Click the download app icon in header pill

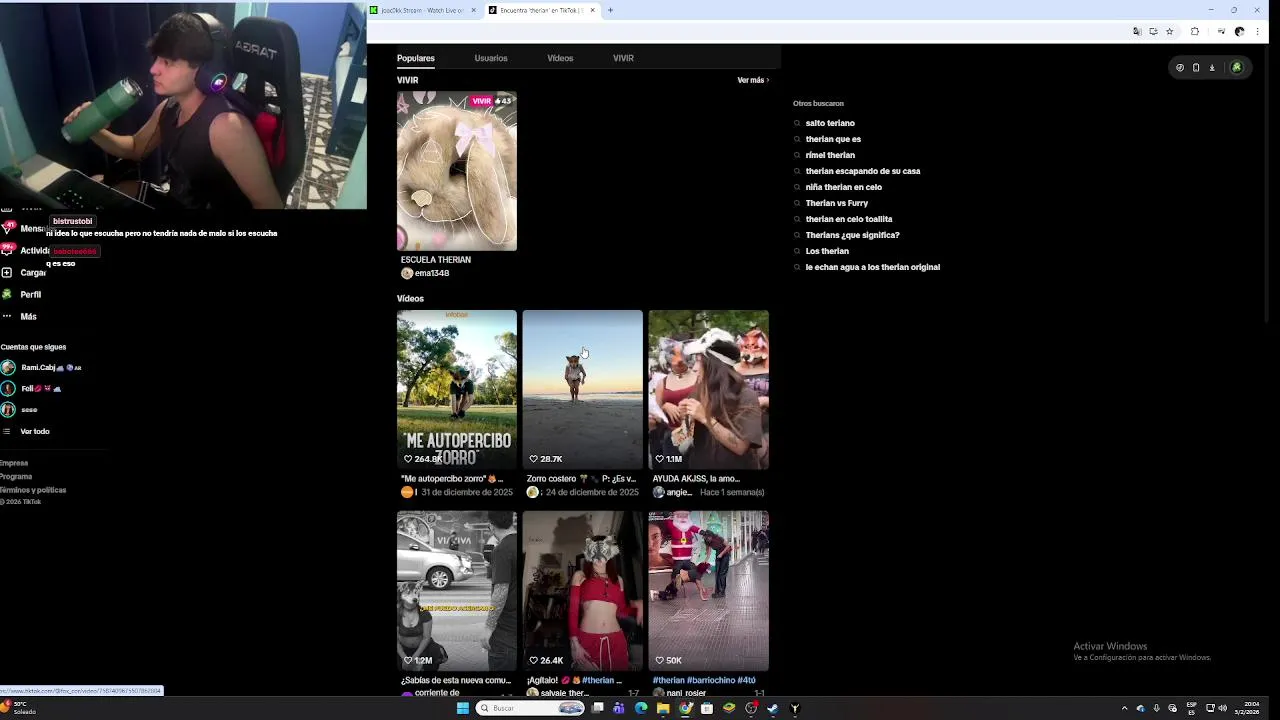[1212, 68]
